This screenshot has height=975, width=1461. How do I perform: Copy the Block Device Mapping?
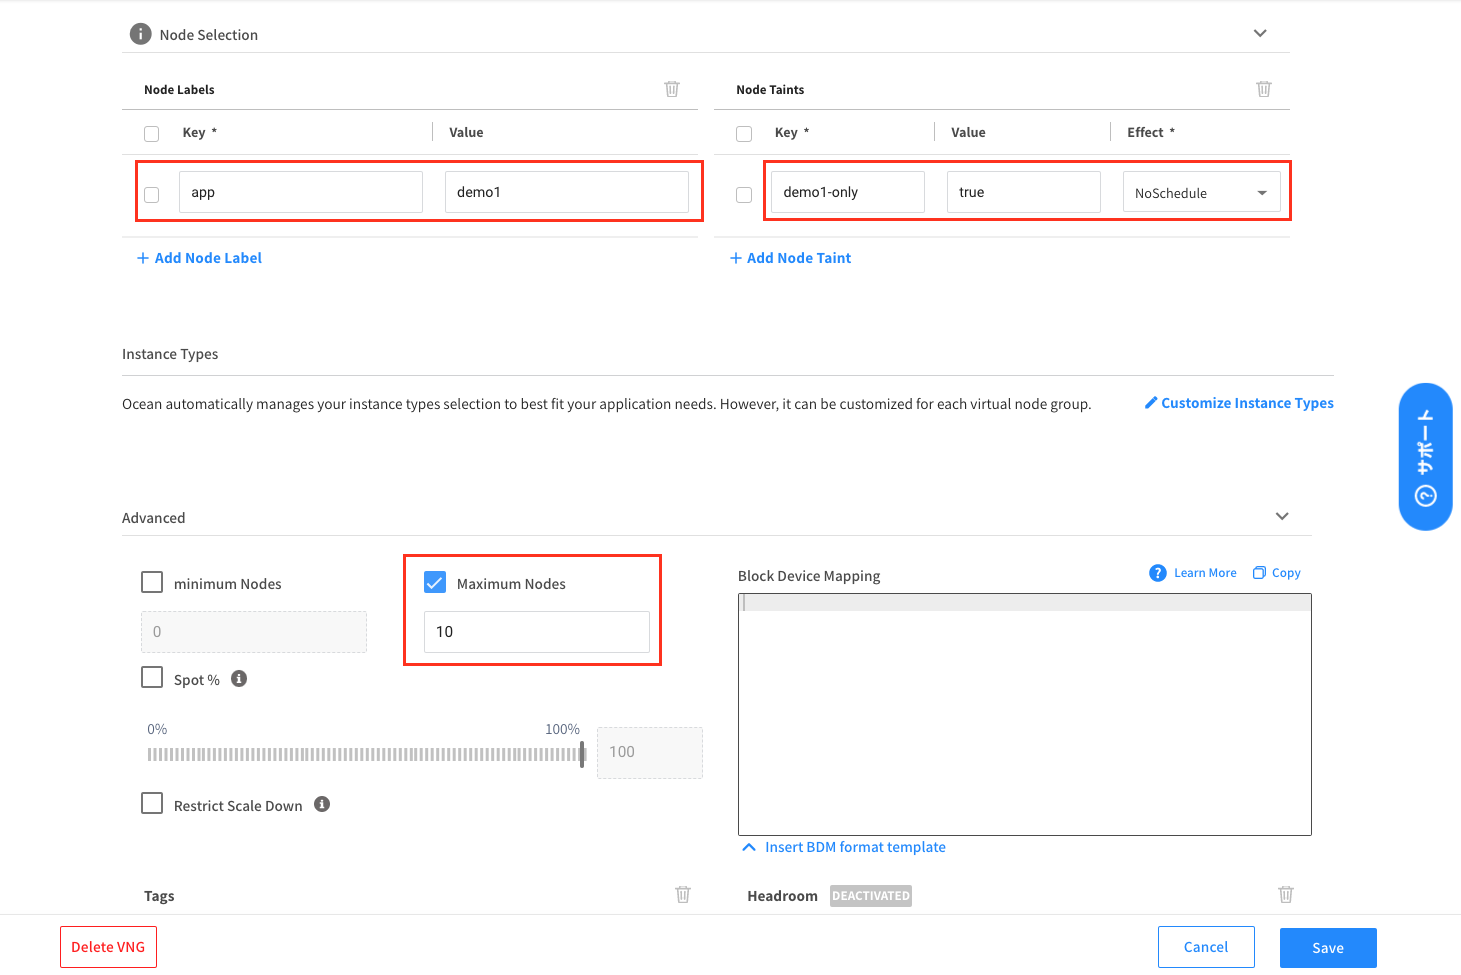pyautogui.click(x=1277, y=573)
